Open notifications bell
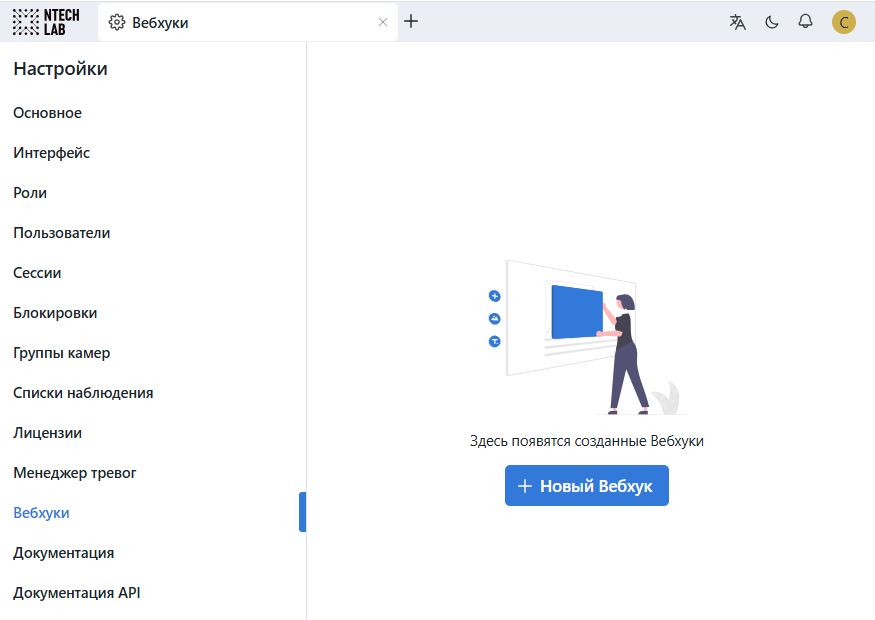The width and height of the screenshot is (875, 620). point(805,22)
